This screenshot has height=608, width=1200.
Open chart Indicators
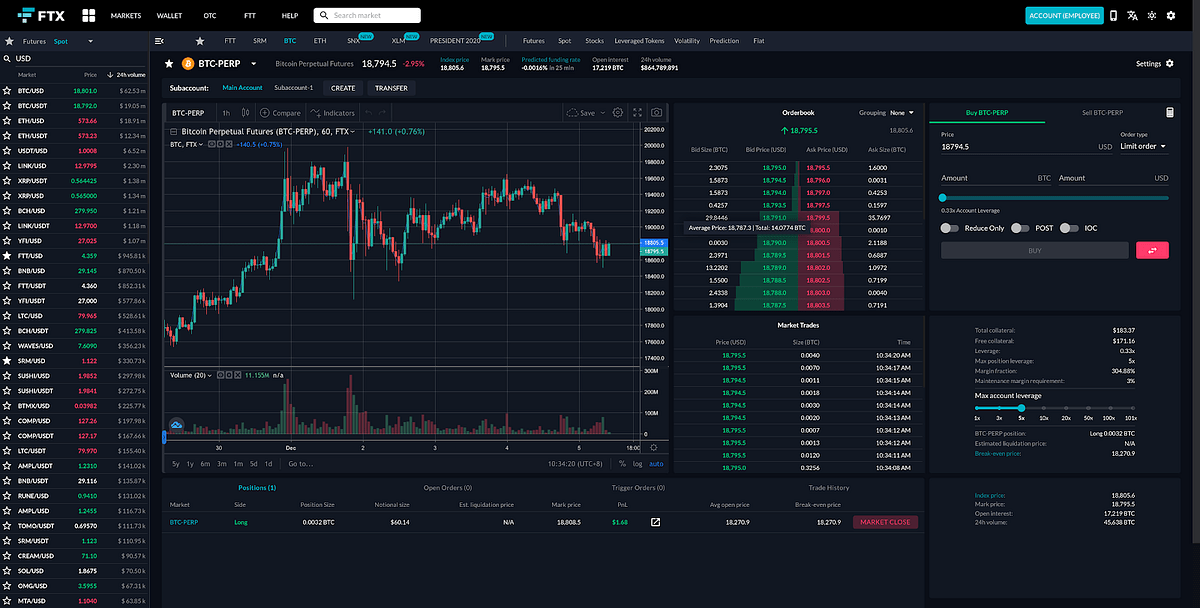click(x=333, y=113)
